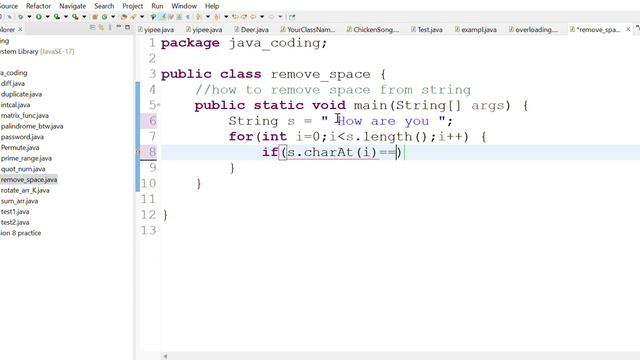Click error marker on line 8 gutter
640x360 pixels.
138,152
